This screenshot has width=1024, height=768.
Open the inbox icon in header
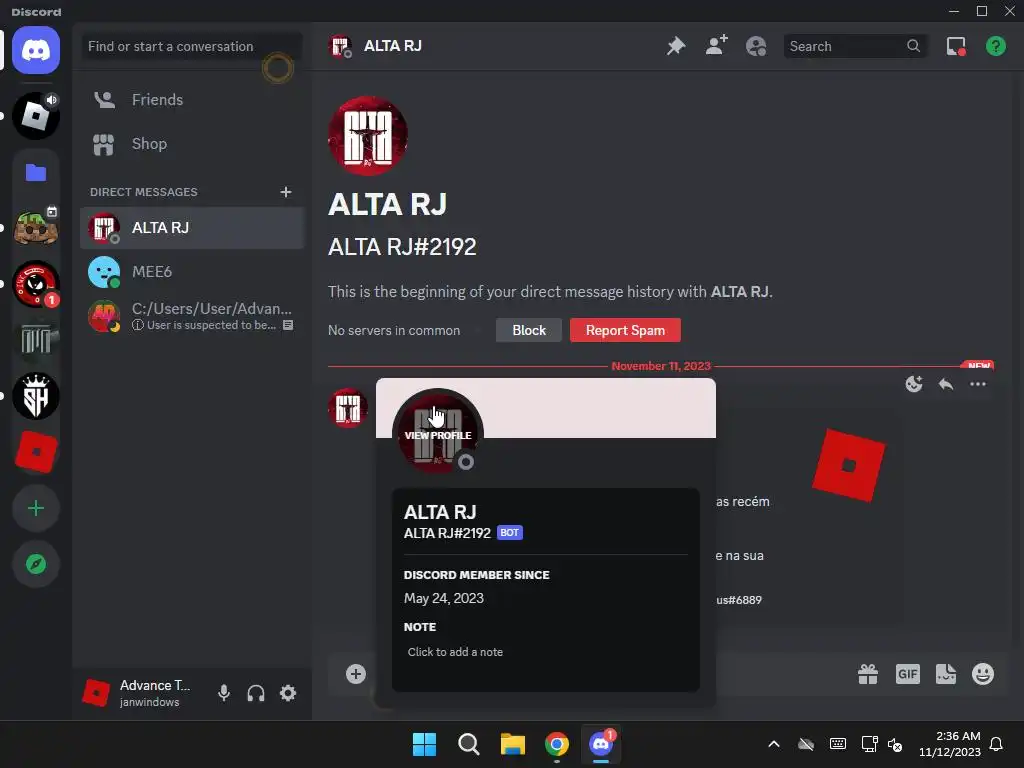tap(956, 46)
